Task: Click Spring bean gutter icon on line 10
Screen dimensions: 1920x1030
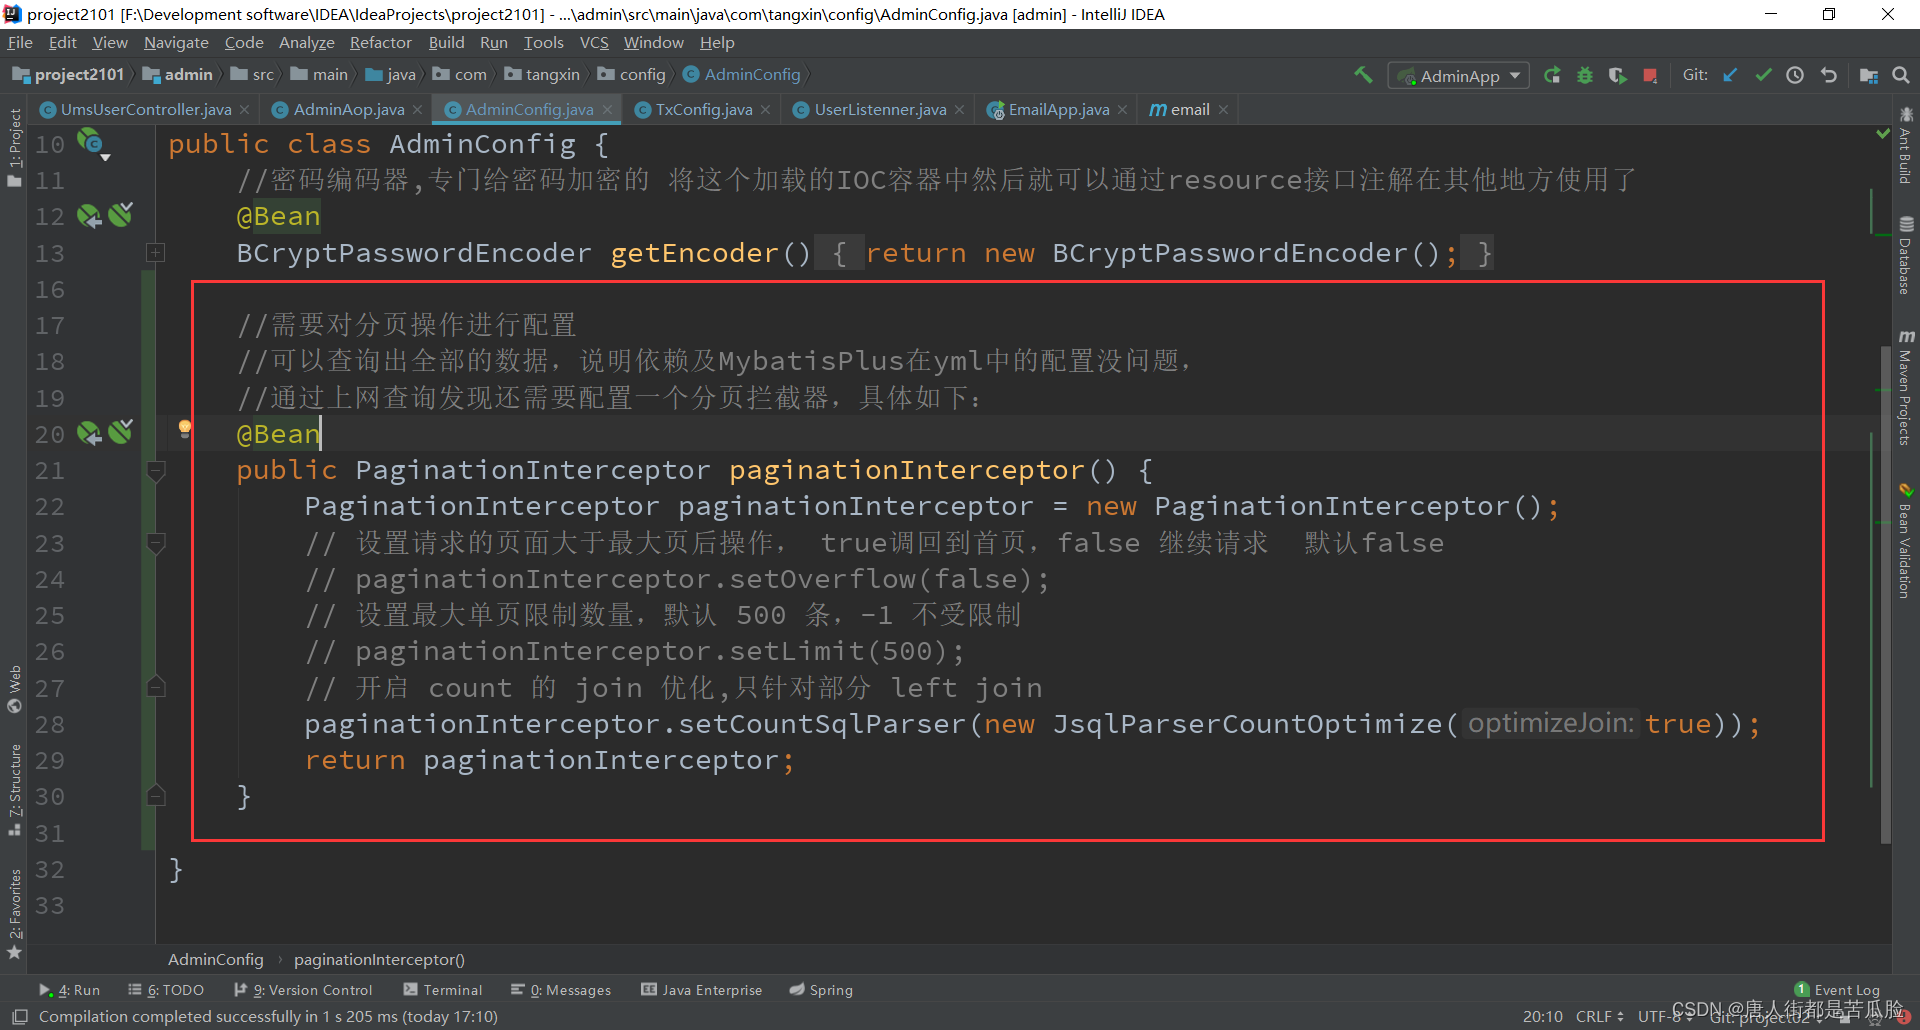Action: [x=91, y=144]
